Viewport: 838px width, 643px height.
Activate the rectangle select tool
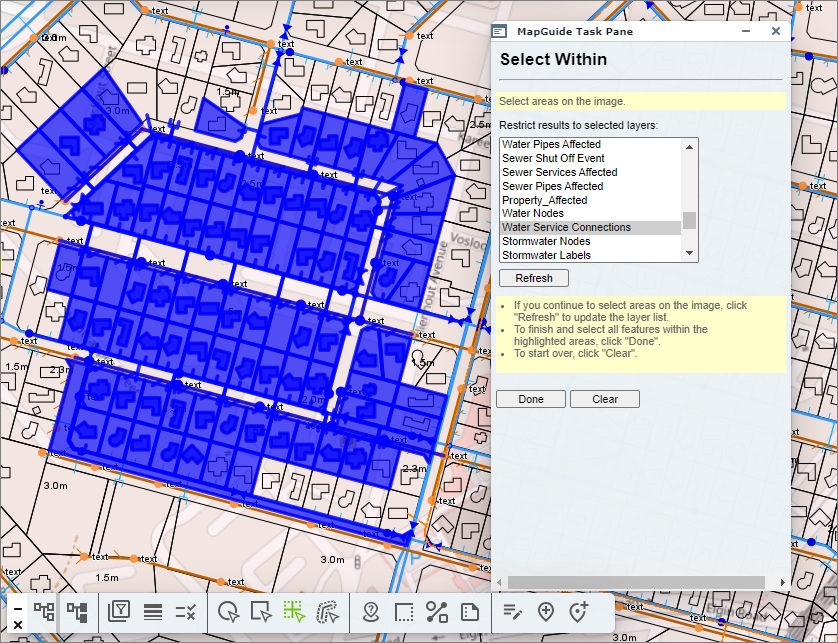coord(261,612)
